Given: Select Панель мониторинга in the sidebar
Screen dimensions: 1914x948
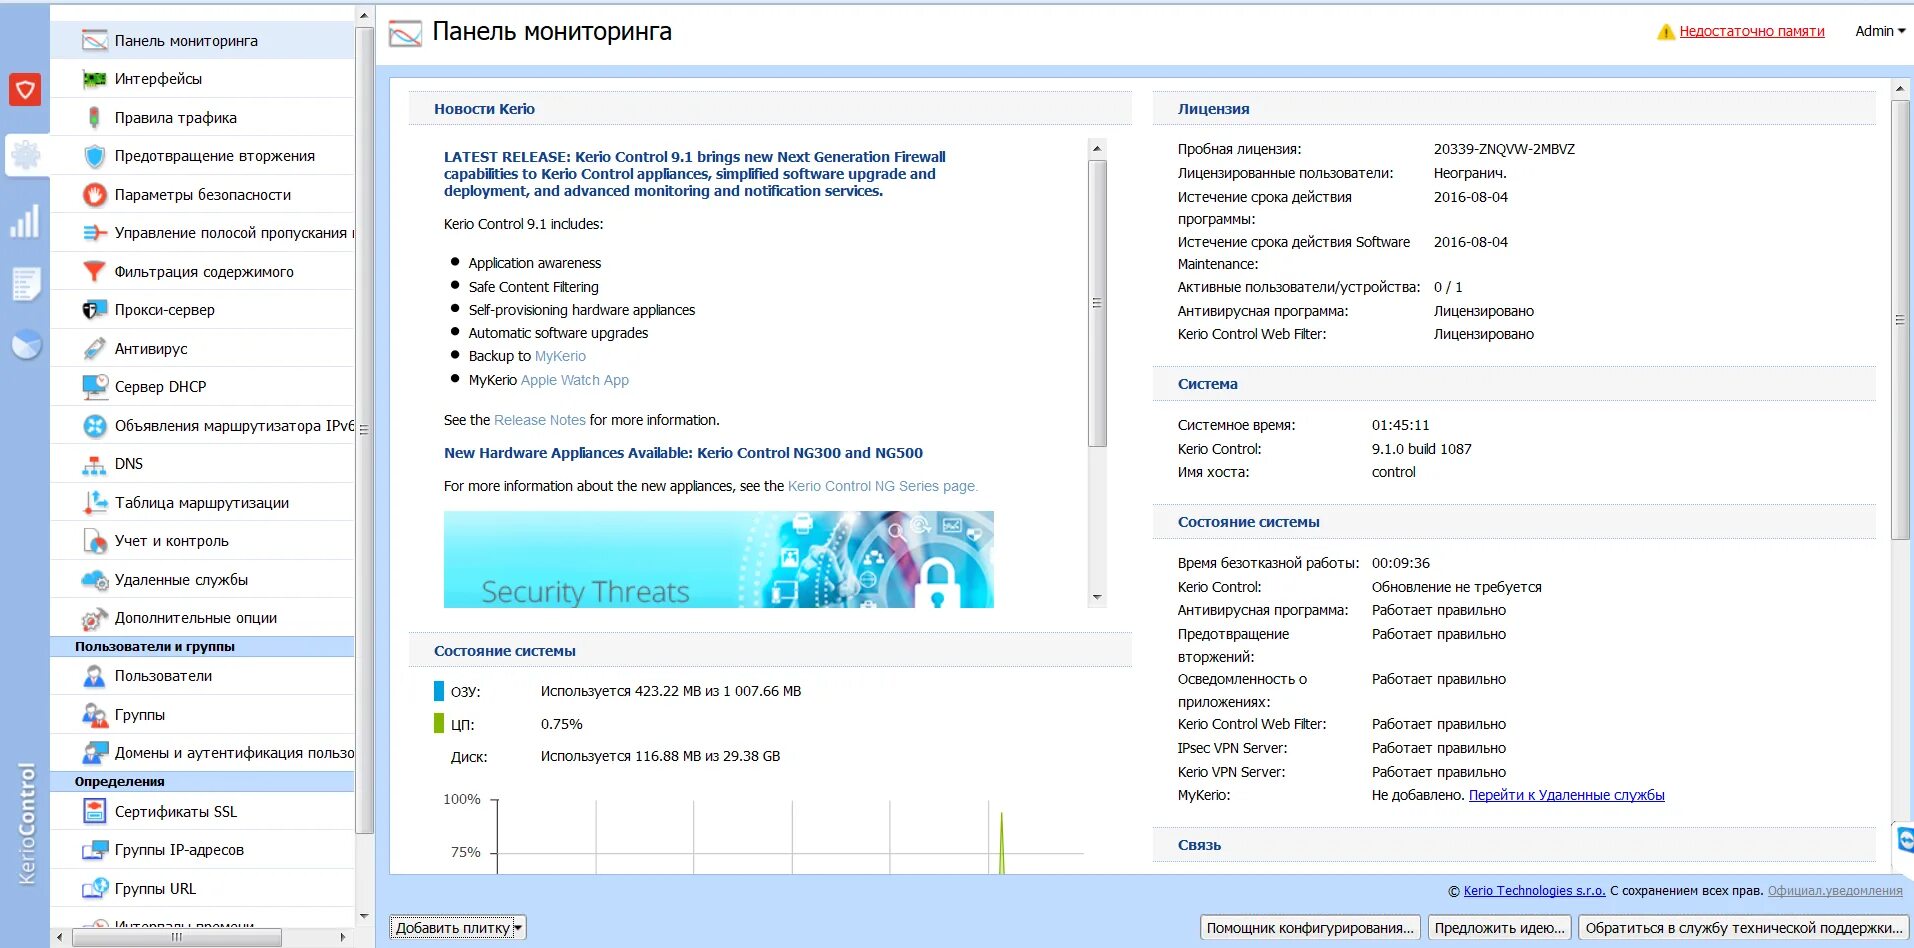Looking at the screenshot, I should 202,41.
